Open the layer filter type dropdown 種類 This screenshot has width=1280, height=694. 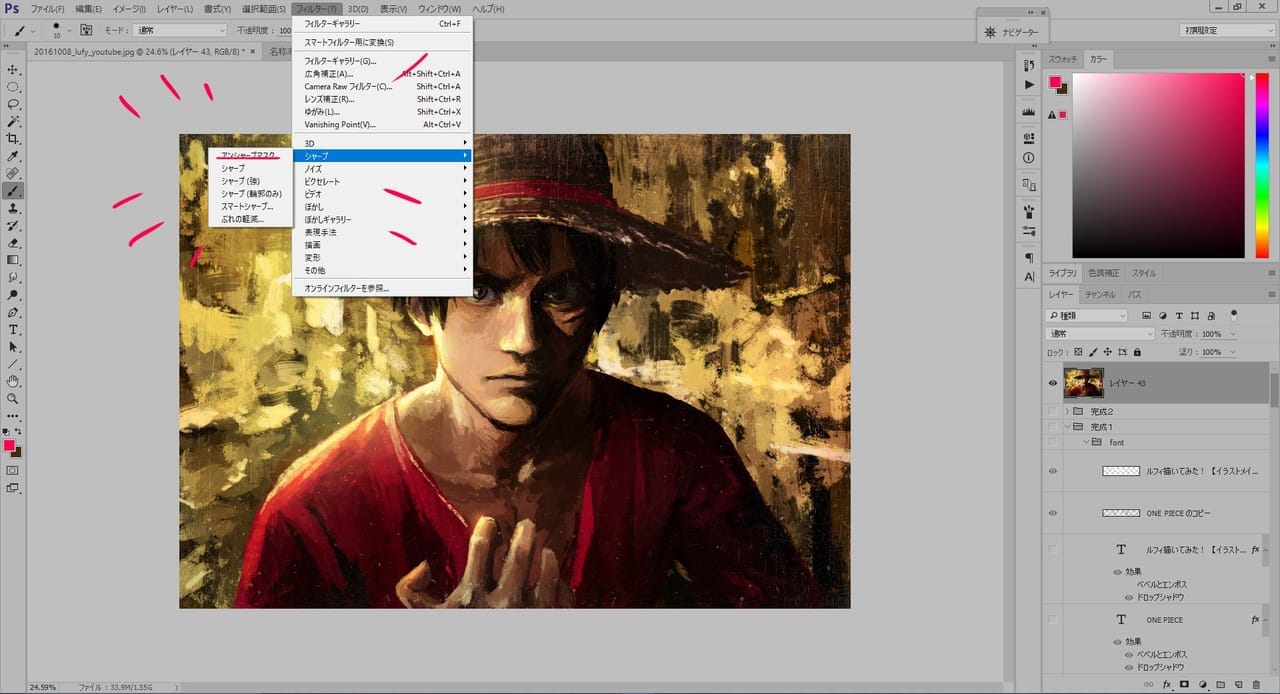coord(1087,316)
